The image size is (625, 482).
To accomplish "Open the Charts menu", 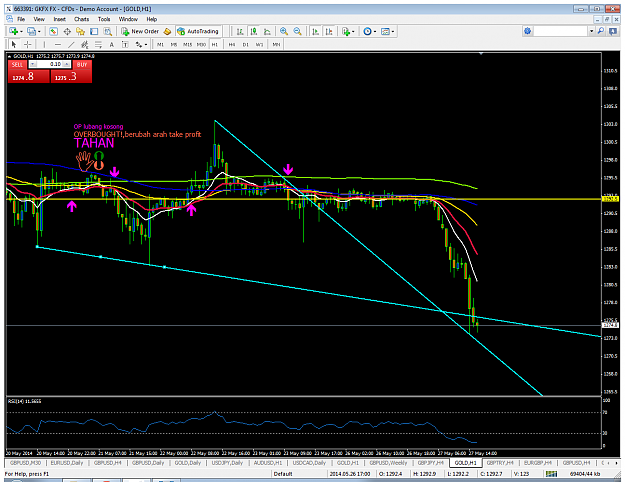I will 81,19.
